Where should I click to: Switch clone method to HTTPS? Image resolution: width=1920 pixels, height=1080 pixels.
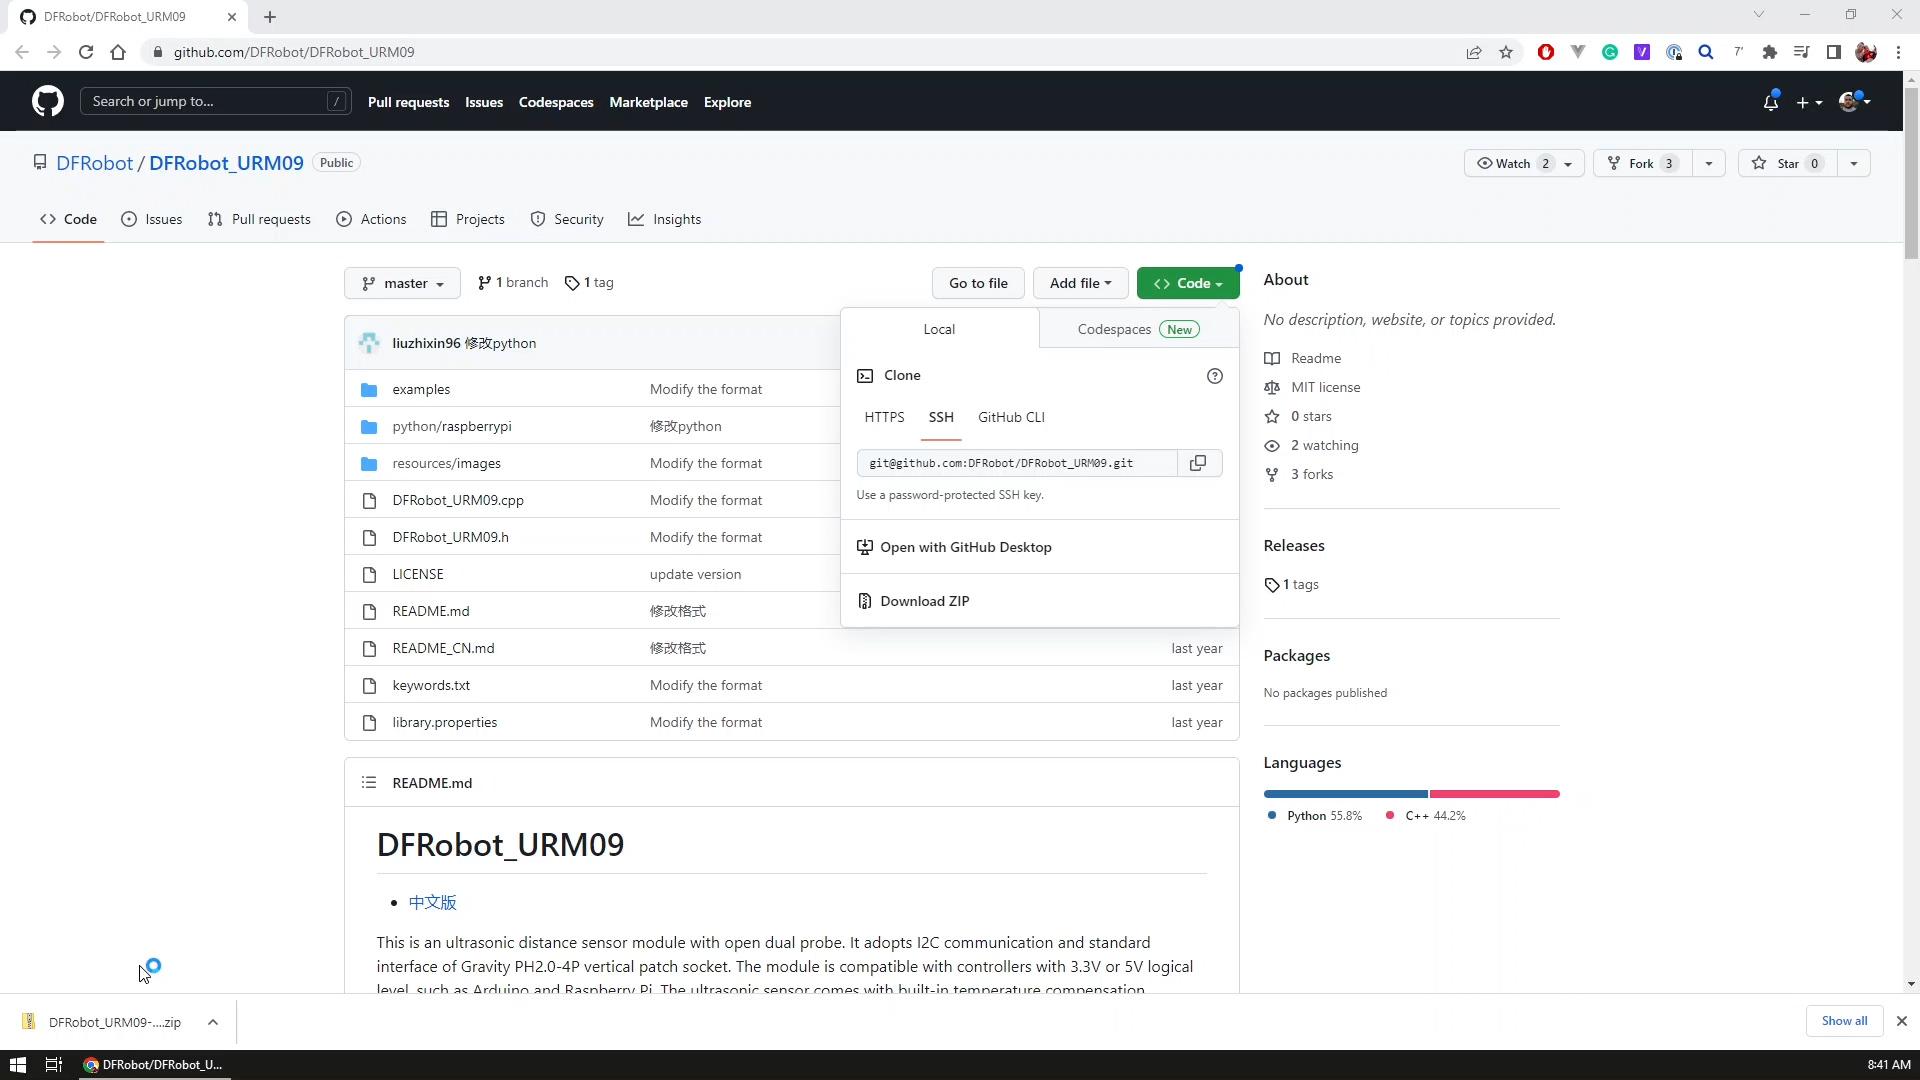(x=884, y=417)
